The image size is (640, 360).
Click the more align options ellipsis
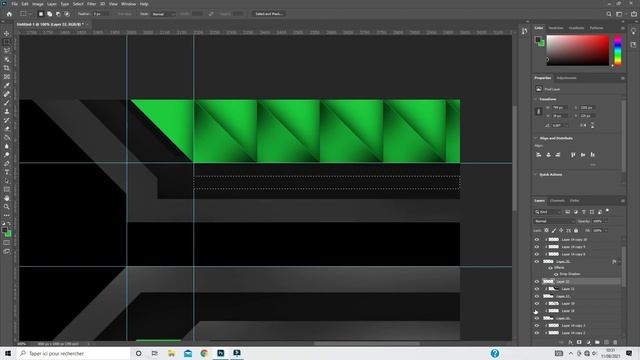click(x=593, y=165)
